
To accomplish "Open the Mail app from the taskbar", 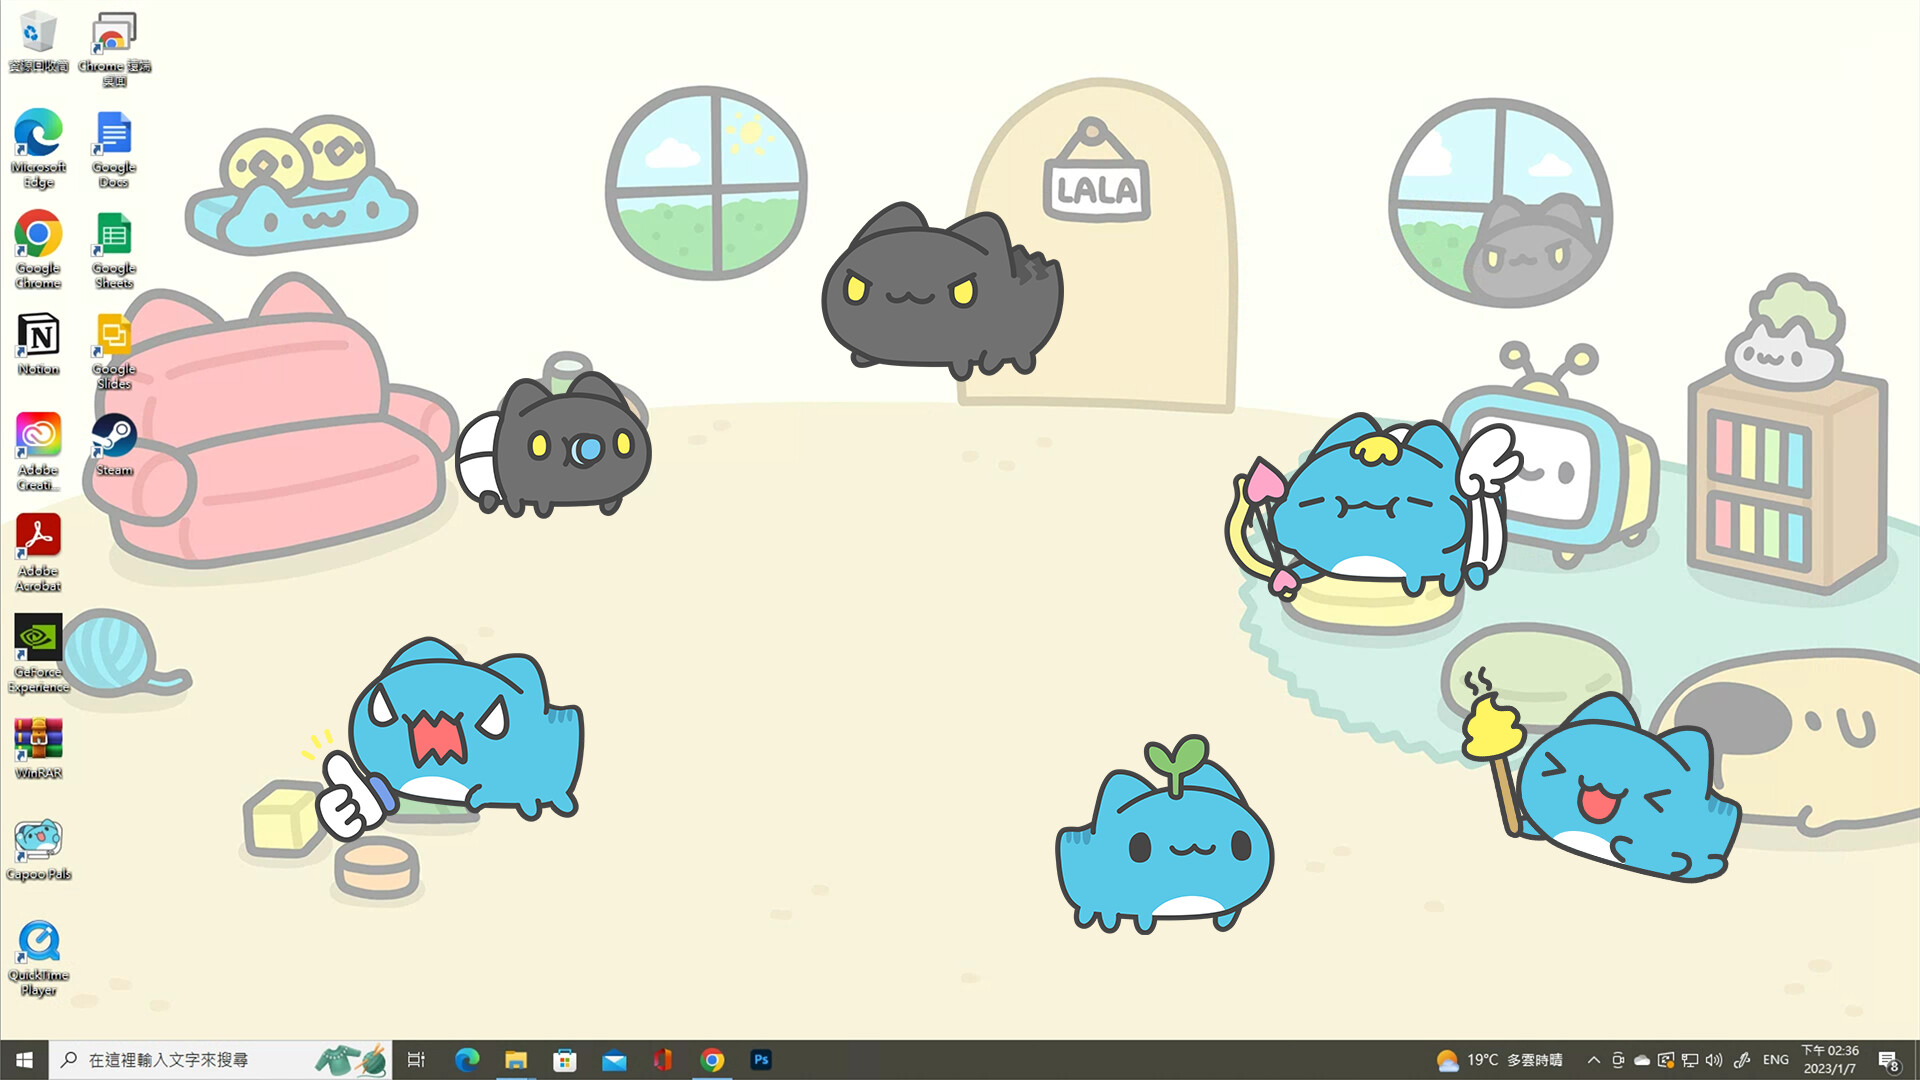I will pos(614,1059).
